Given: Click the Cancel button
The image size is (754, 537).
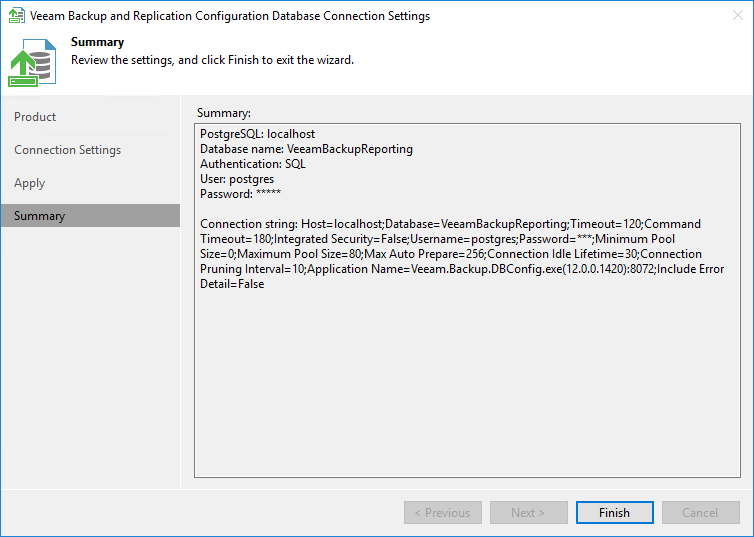Looking at the screenshot, I should point(700,513).
